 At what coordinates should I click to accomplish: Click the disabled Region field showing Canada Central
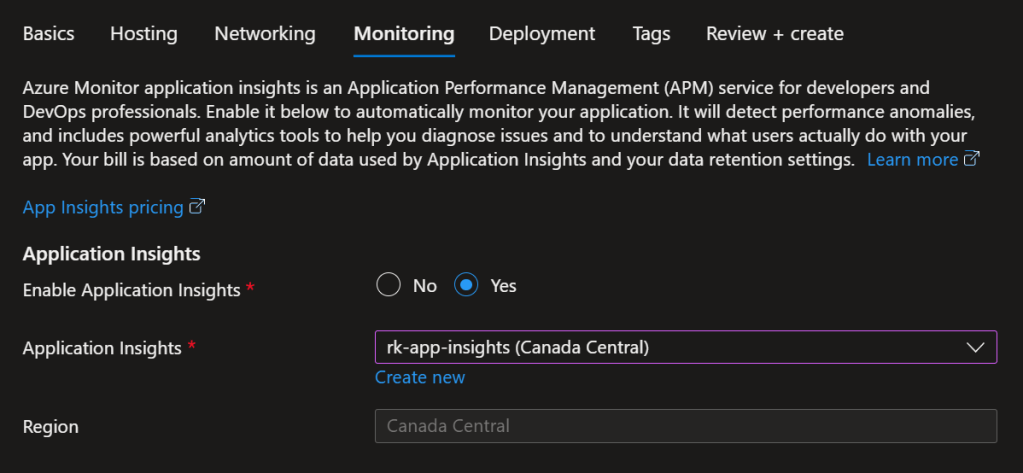[x=685, y=426]
